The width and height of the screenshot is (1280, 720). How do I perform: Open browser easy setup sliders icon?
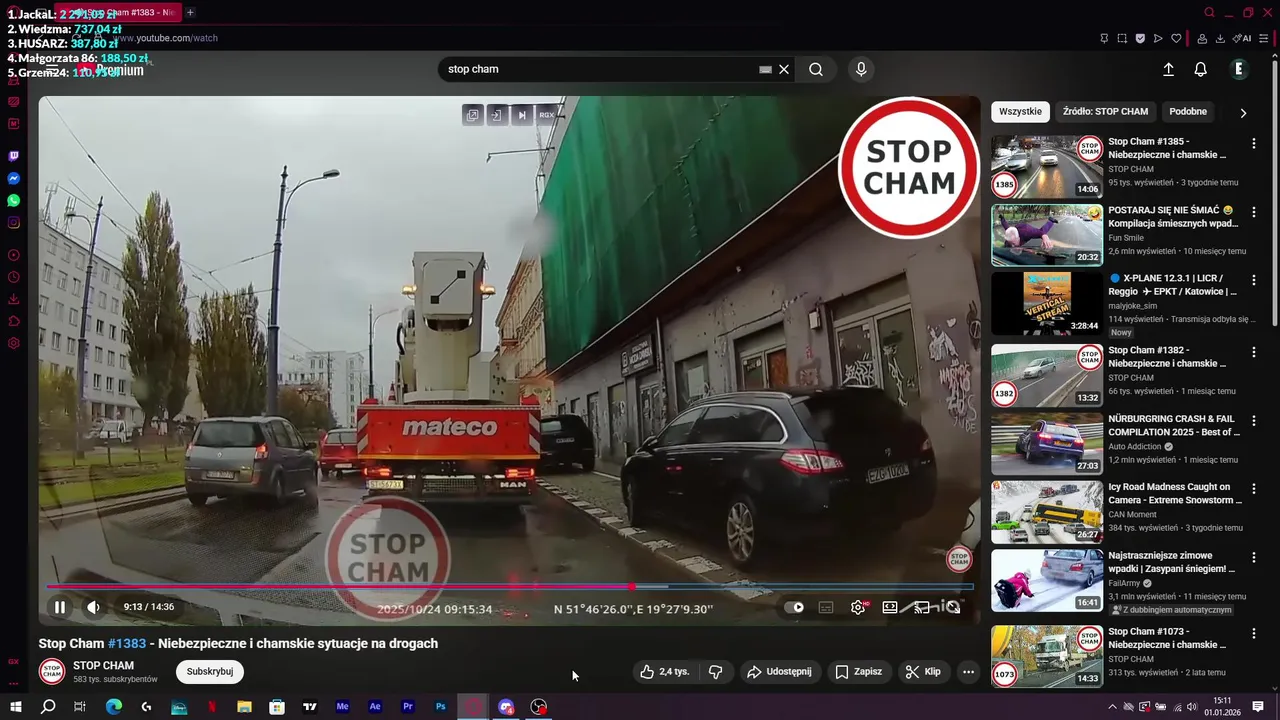(1264, 39)
